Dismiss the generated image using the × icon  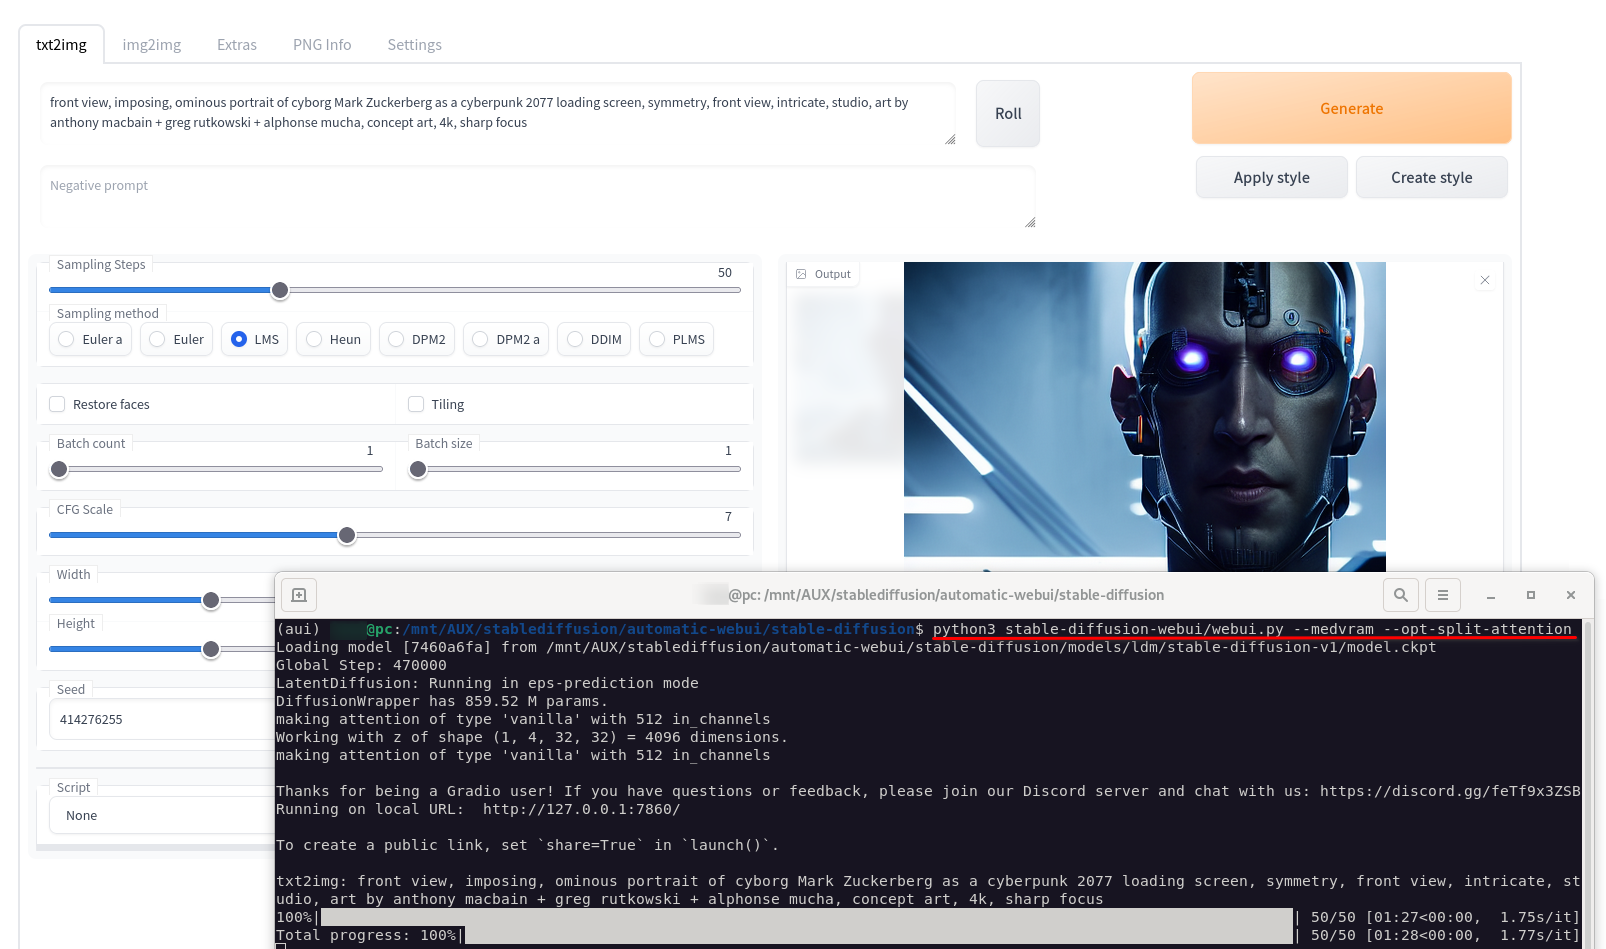[1485, 281]
